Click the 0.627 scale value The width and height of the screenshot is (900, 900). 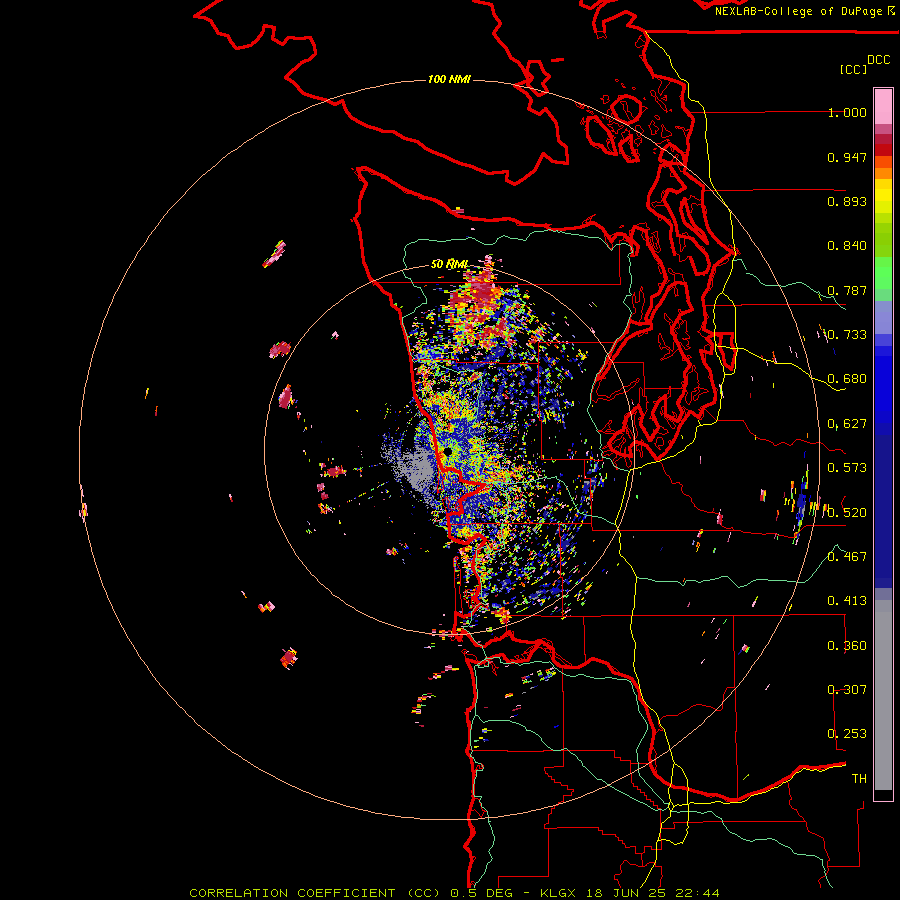coord(847,424)
